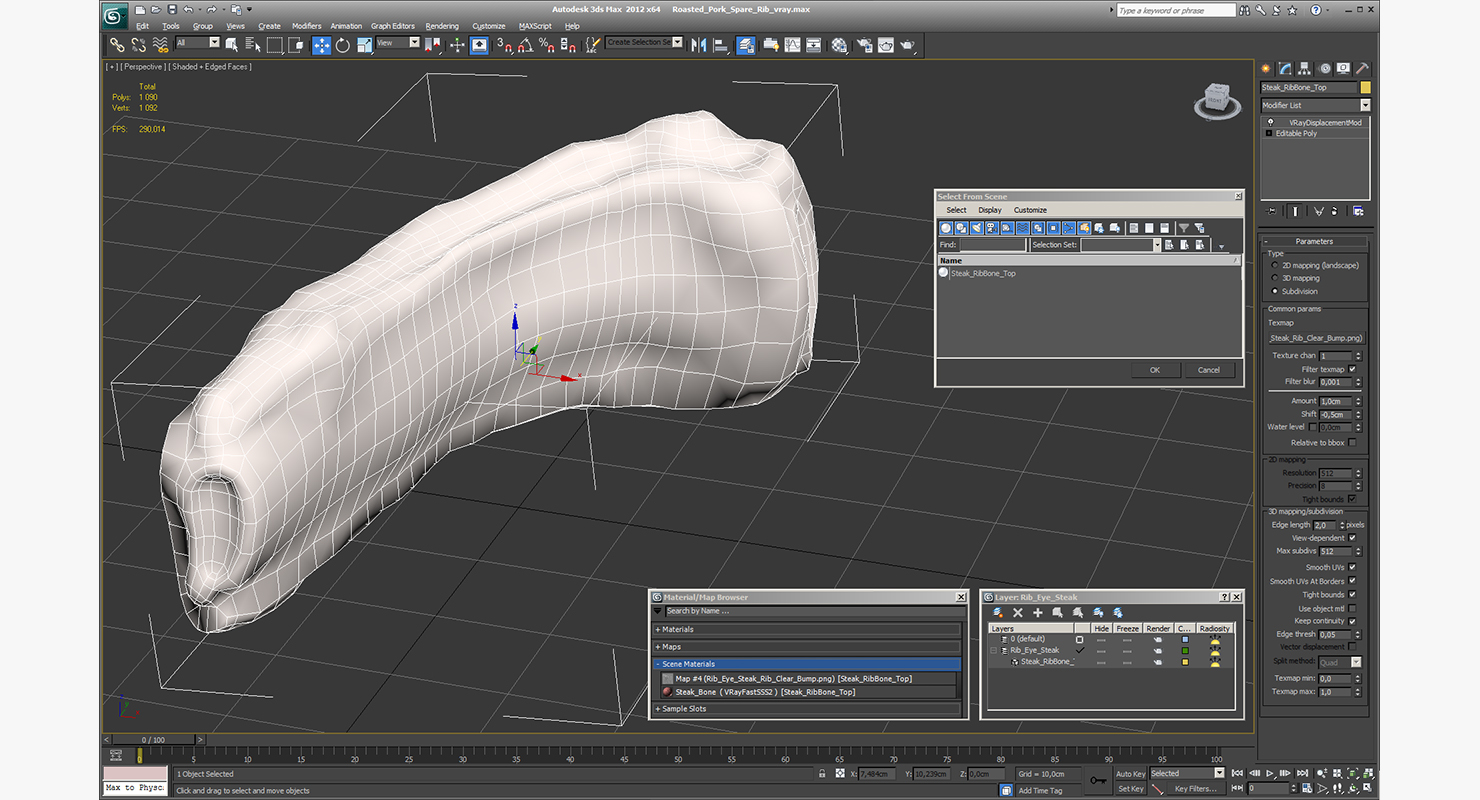Screen dimensions: 1480x800
Task: Click Add Selected Objects plus icon in Layer dialog
Action: click(x=1038, y=612)
